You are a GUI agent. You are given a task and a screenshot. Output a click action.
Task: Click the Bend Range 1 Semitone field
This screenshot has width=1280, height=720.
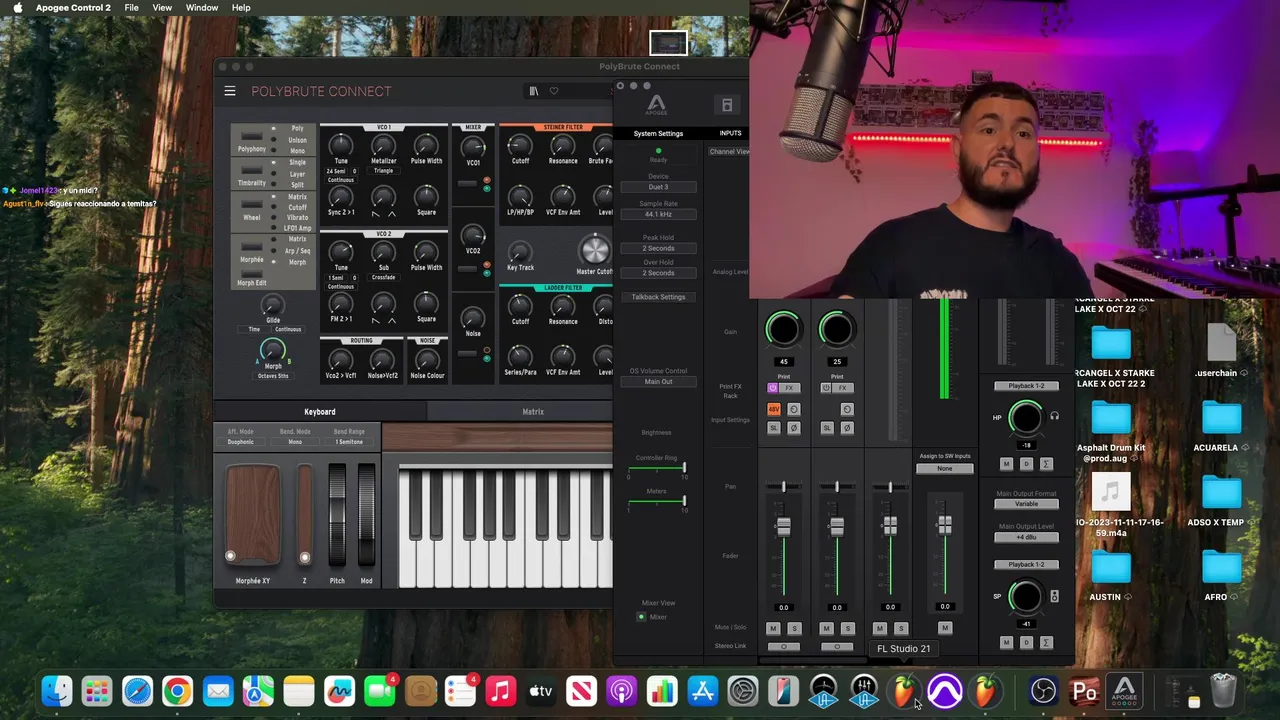click(x=349, y=442)
